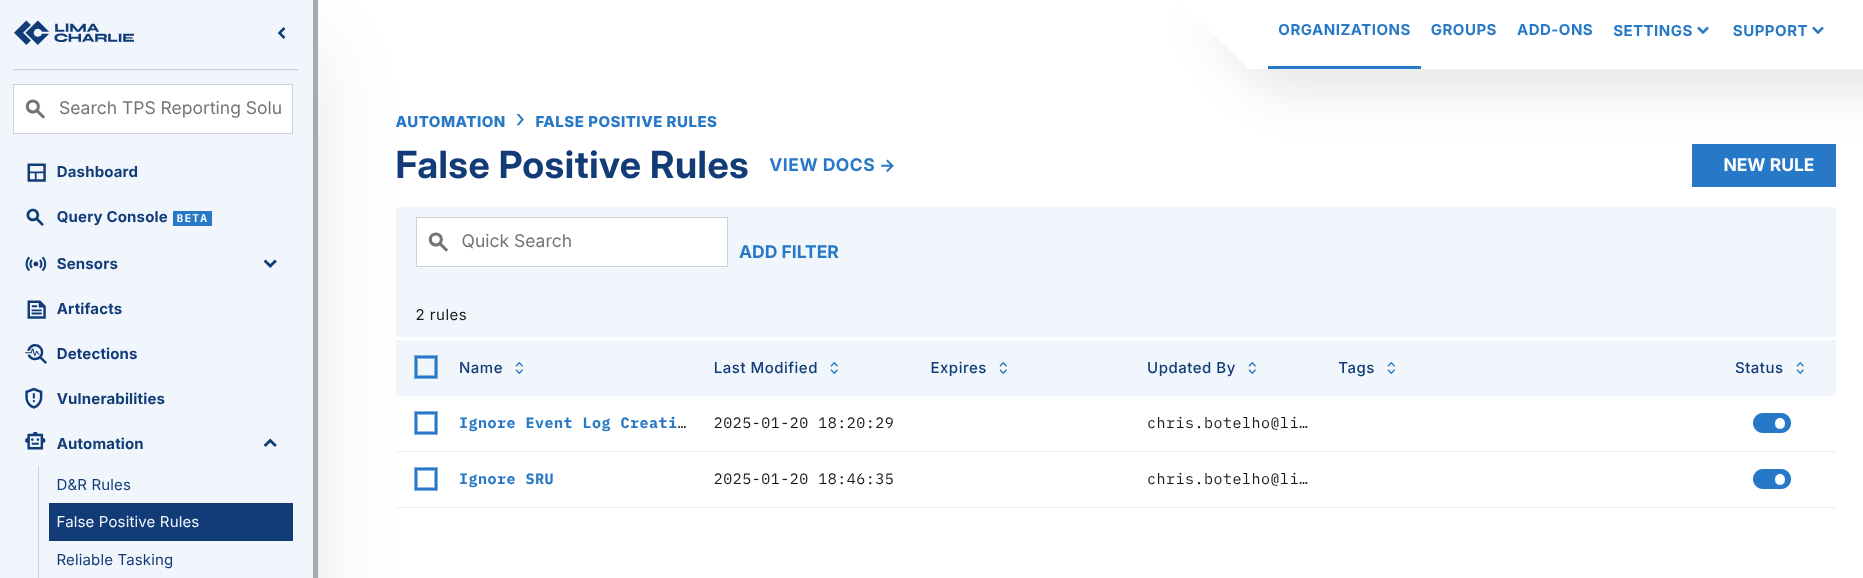The height and width of the screenshot is (578, 1863).
Task: Expand the Sensors sidebar section
Action: click(x=270, y=264)
